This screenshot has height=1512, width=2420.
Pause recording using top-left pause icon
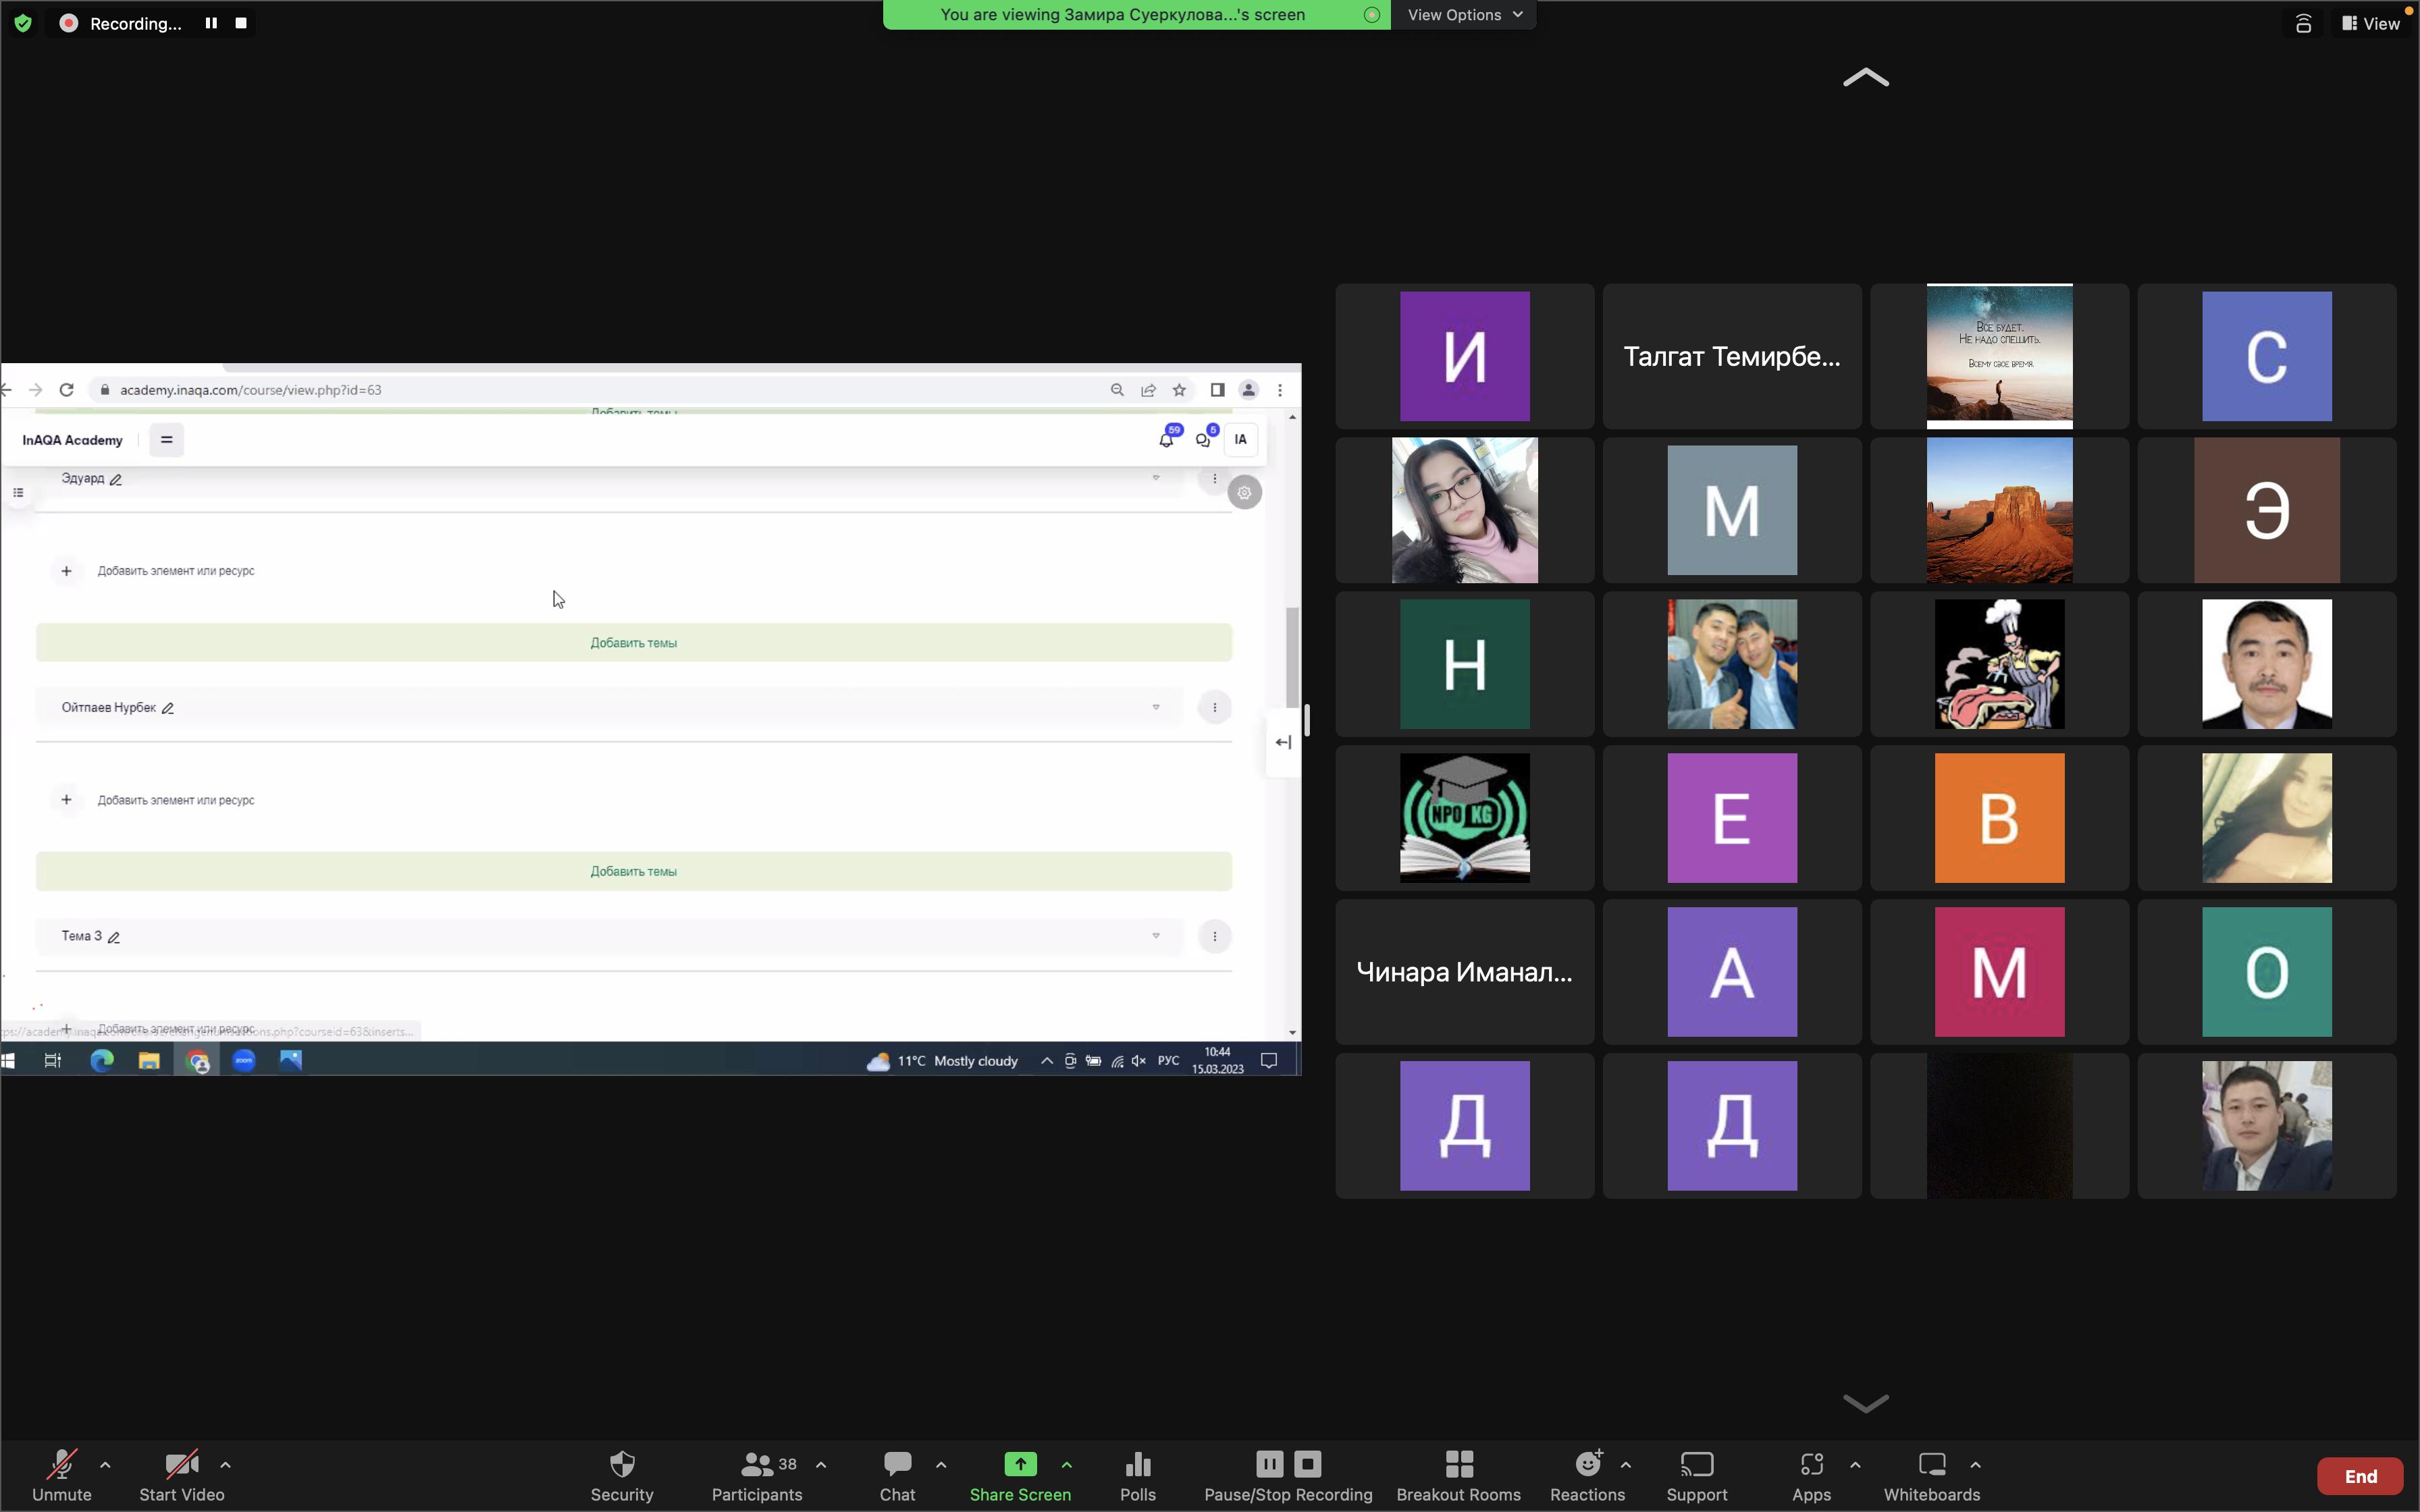(211, 23)
